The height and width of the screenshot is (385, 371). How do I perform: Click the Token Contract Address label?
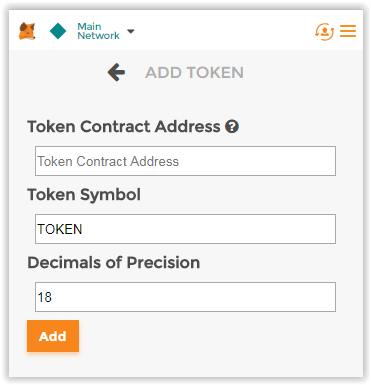click(x=124, y=127)
